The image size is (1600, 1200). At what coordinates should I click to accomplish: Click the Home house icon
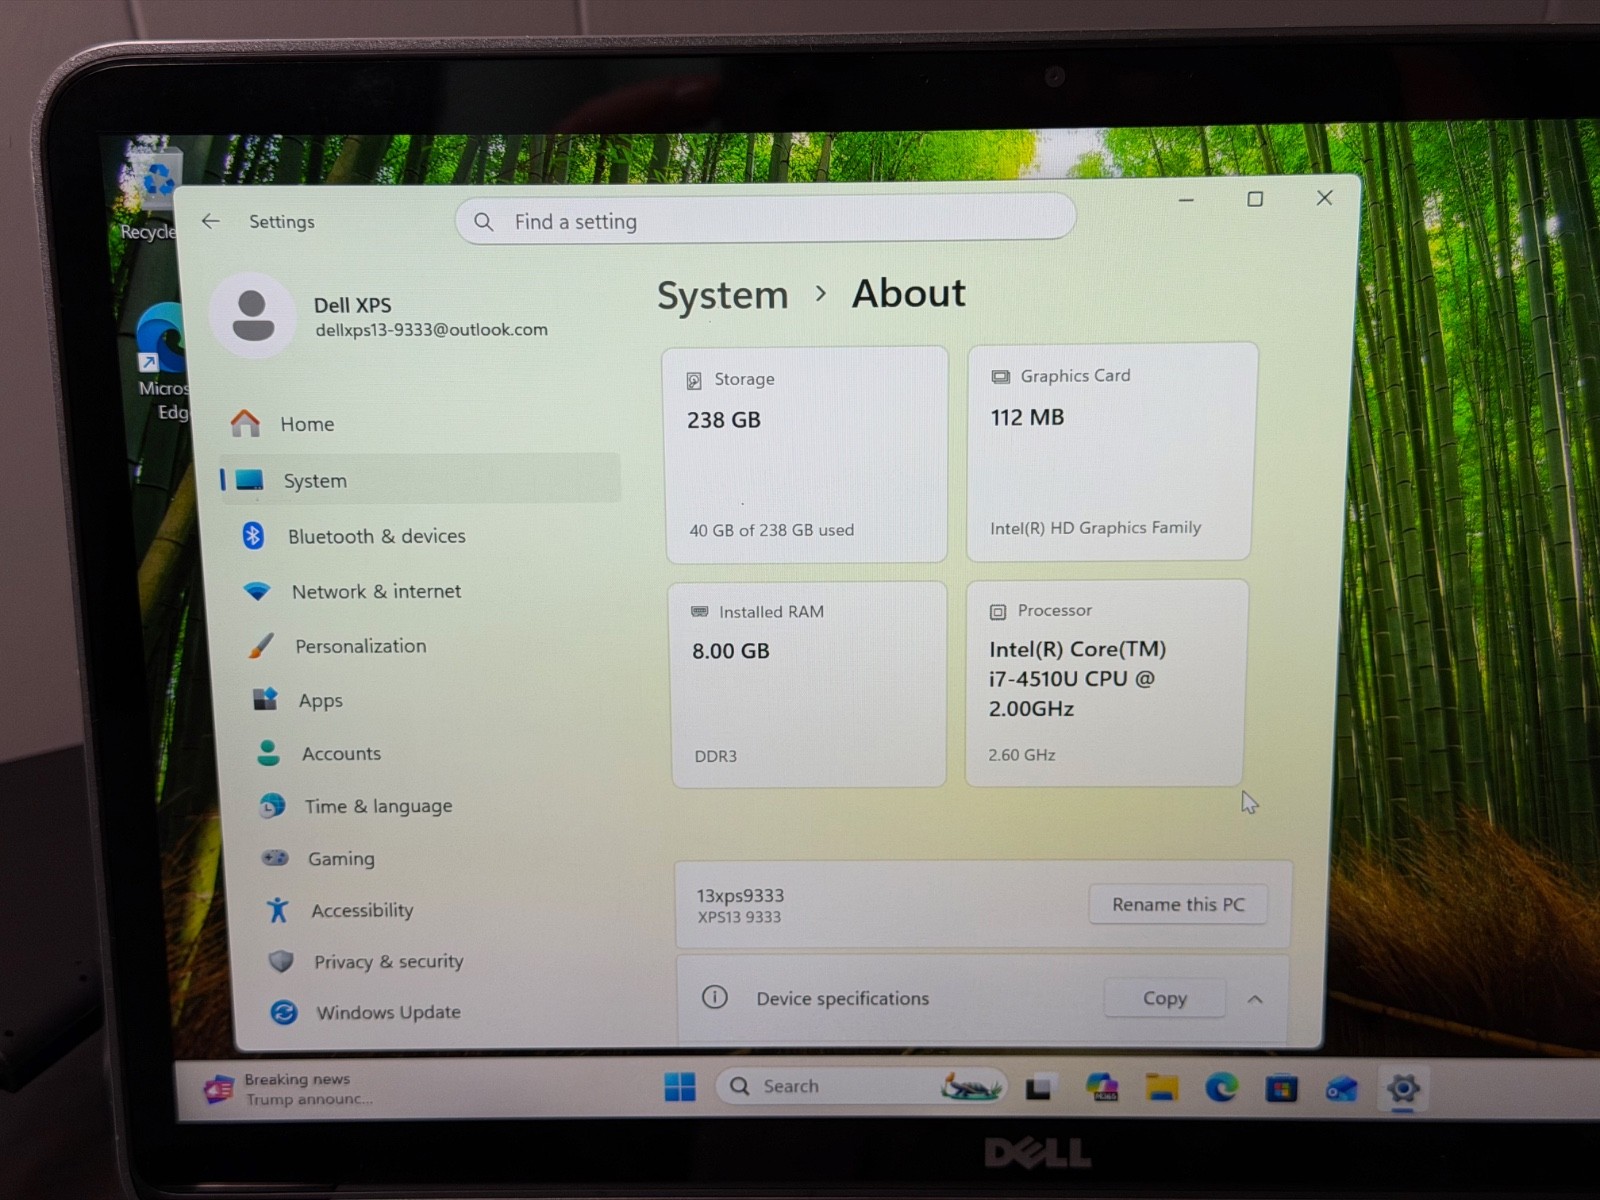point(245,424)
